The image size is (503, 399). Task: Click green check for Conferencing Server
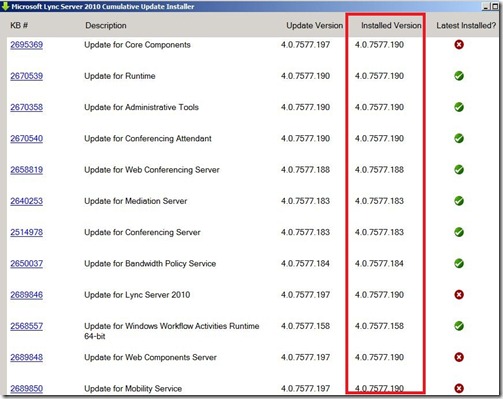coord(459,232)
